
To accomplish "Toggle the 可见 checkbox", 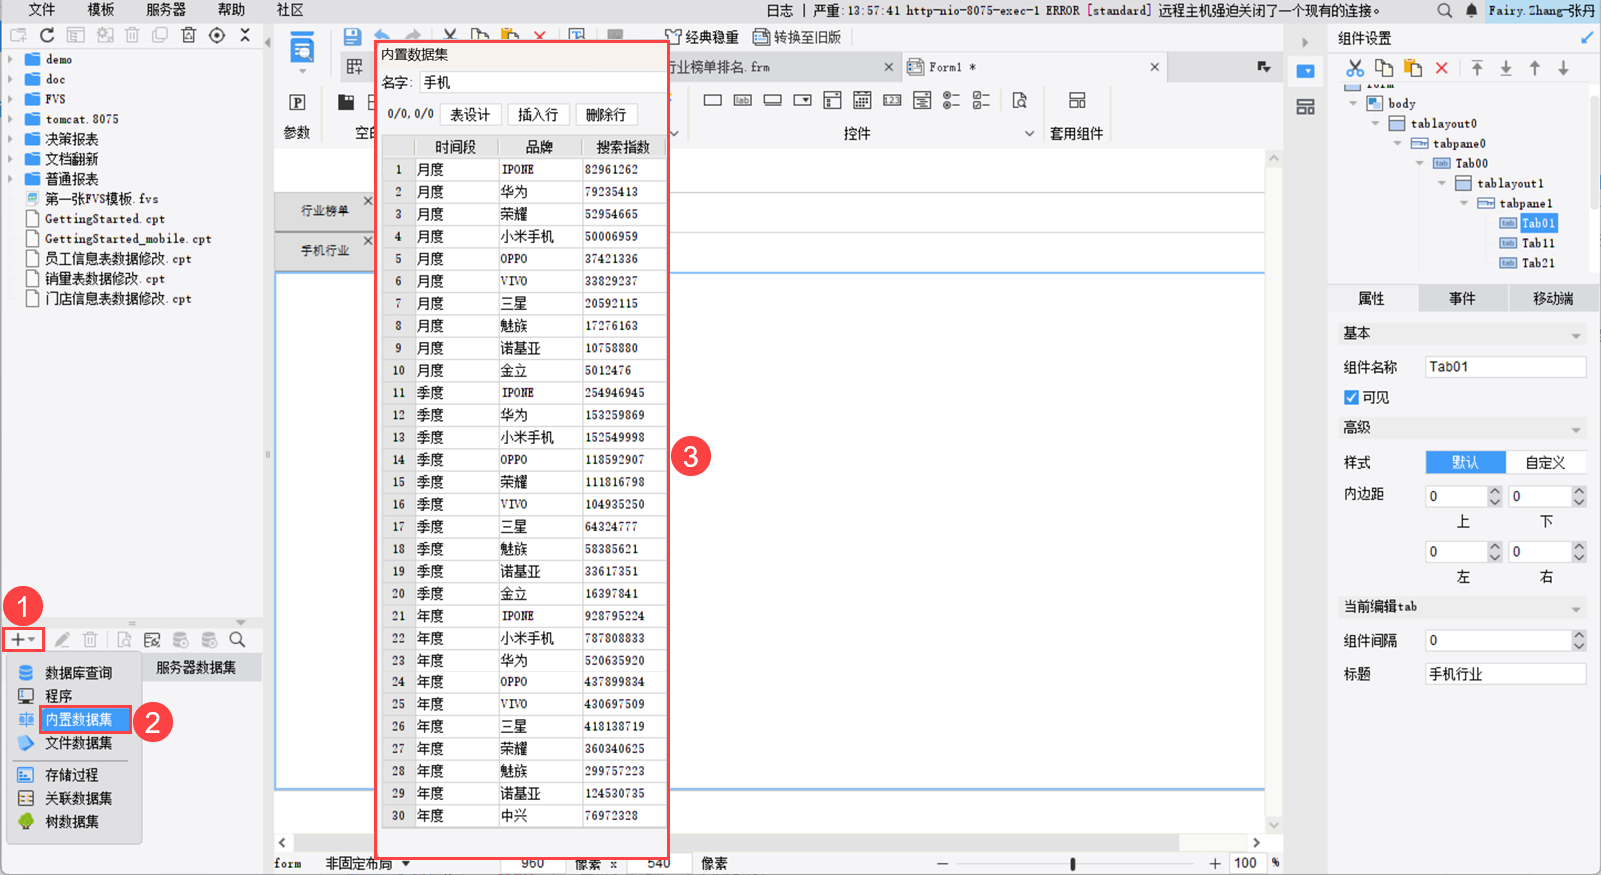I will 1351,397.
